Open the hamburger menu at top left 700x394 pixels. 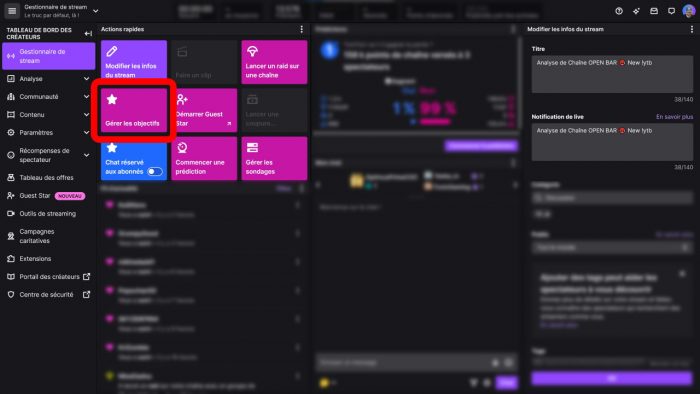point(12,11)
